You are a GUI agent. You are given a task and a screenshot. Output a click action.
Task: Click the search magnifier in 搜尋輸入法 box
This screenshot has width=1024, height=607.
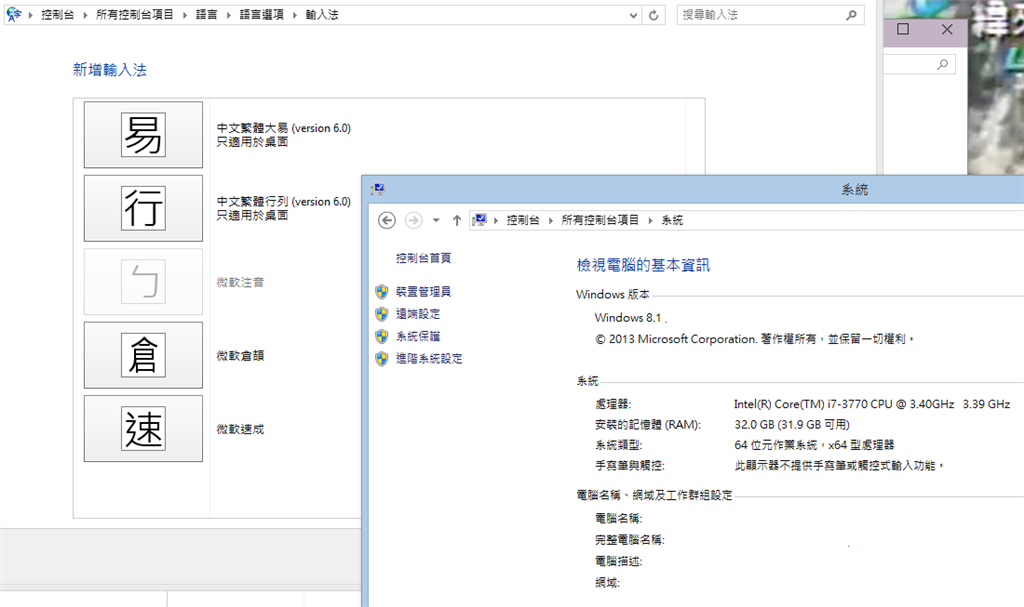coord(851,15)
